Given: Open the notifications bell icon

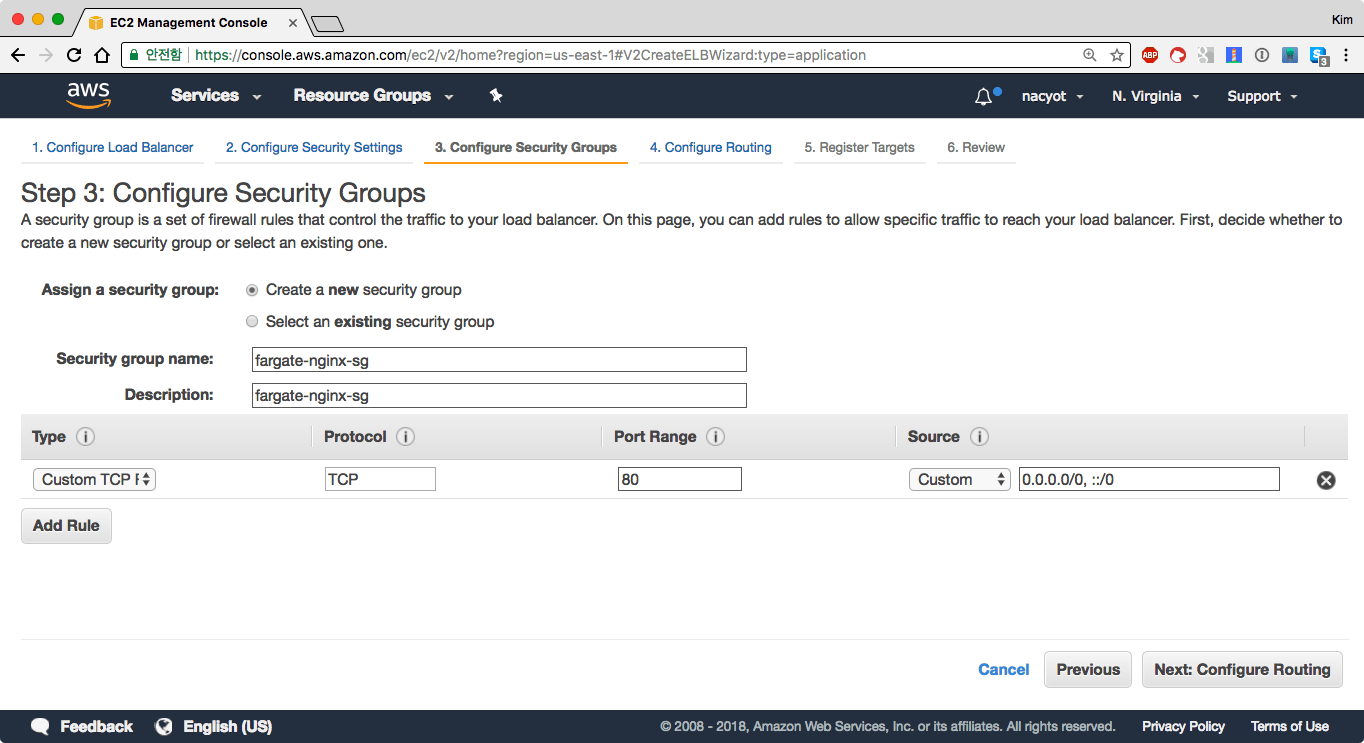Looking at the screenshot, I should [984, 96].
